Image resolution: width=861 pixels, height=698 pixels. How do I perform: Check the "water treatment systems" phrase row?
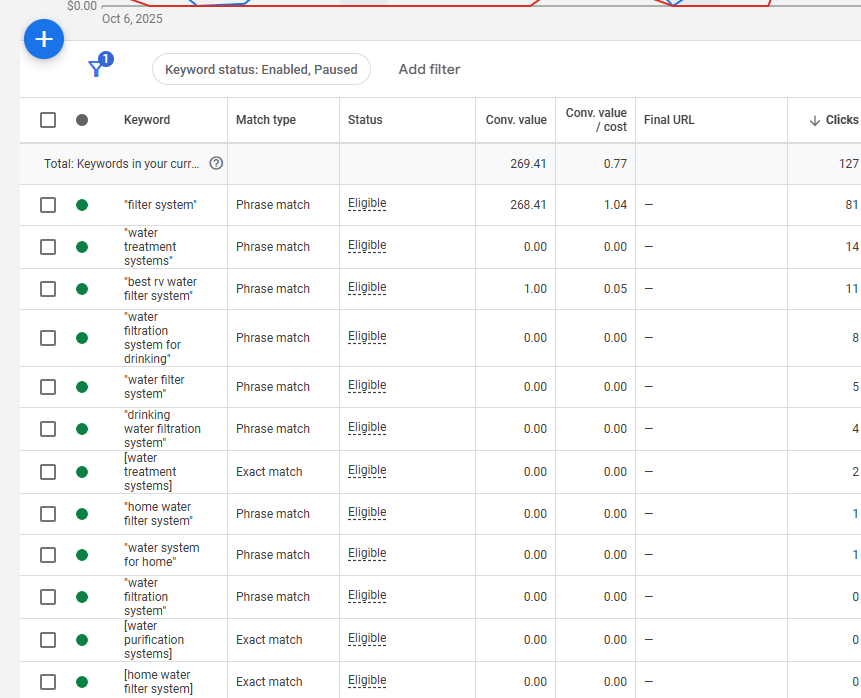(x=48, y=247)
